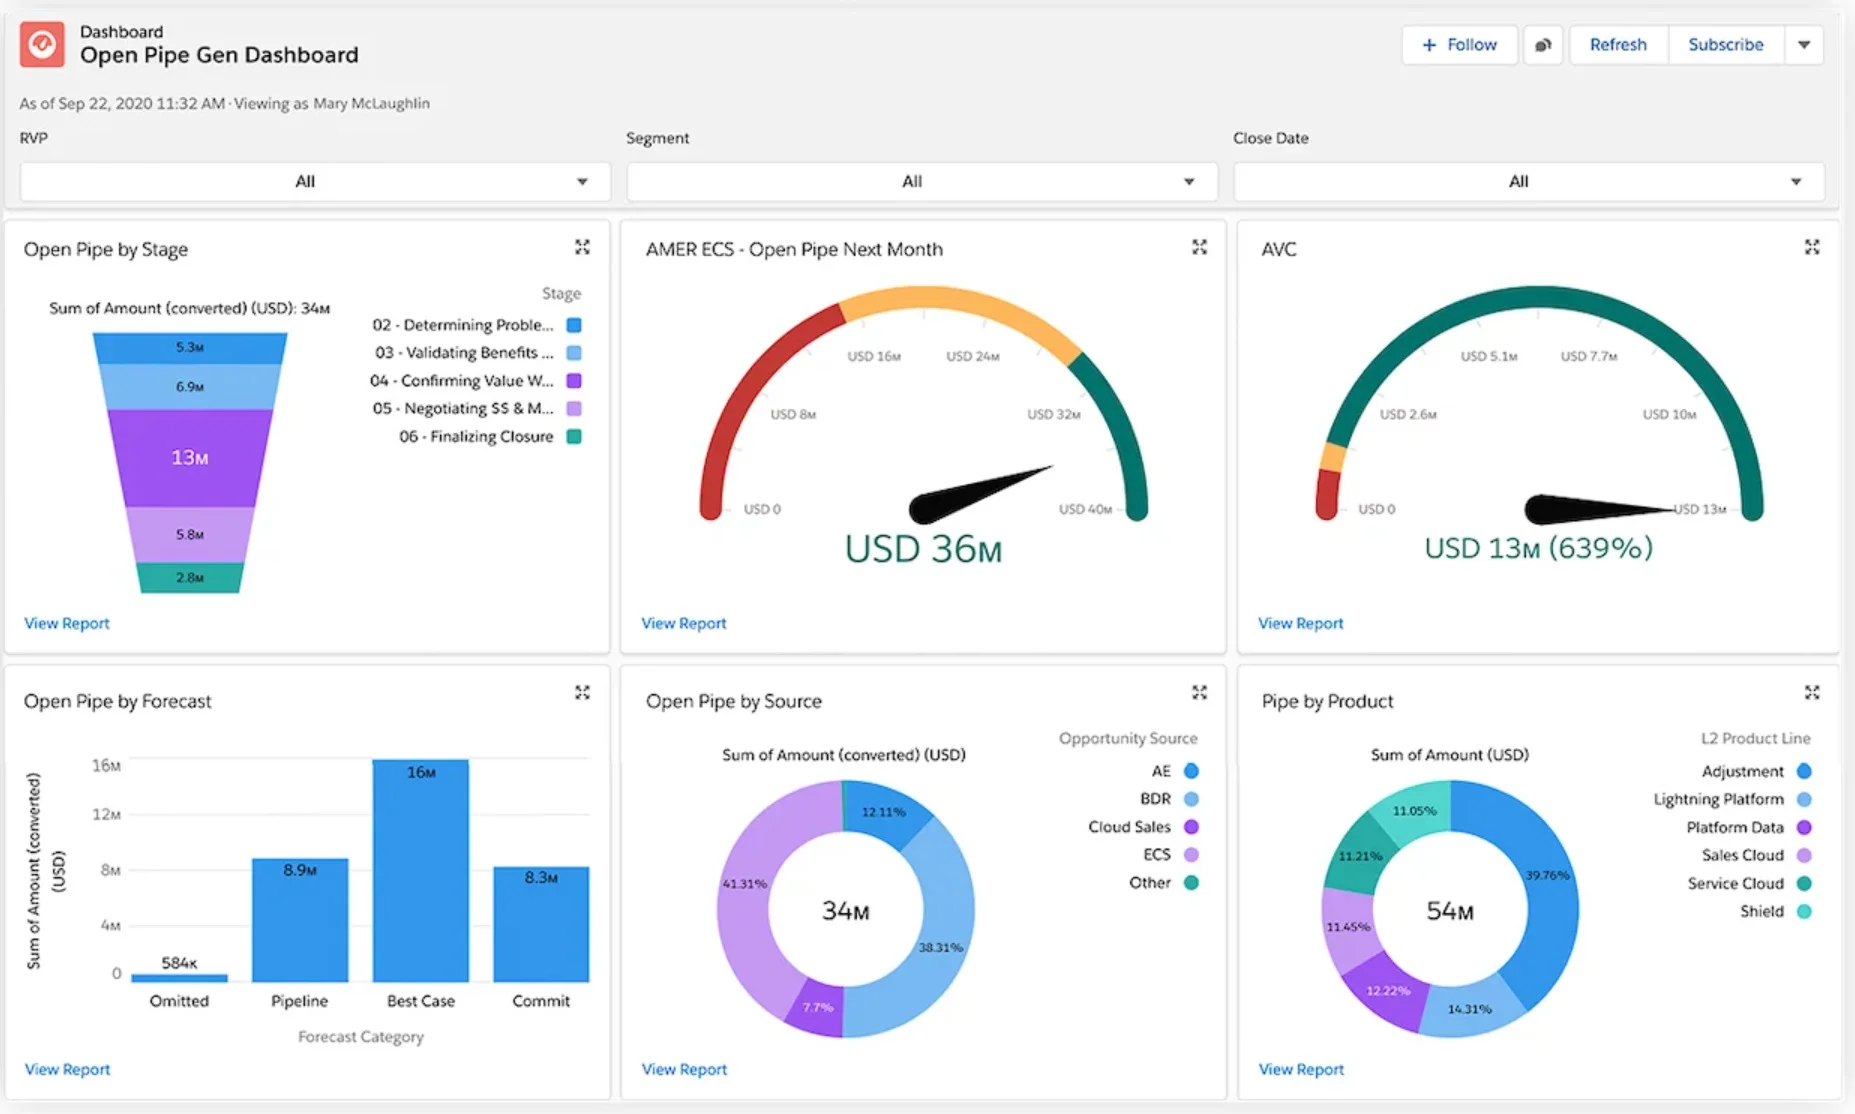View Report under Open Pipe by Stage
This screenshot has height=1114, width=1855.
pyautogui.click(x=66, y=623)
